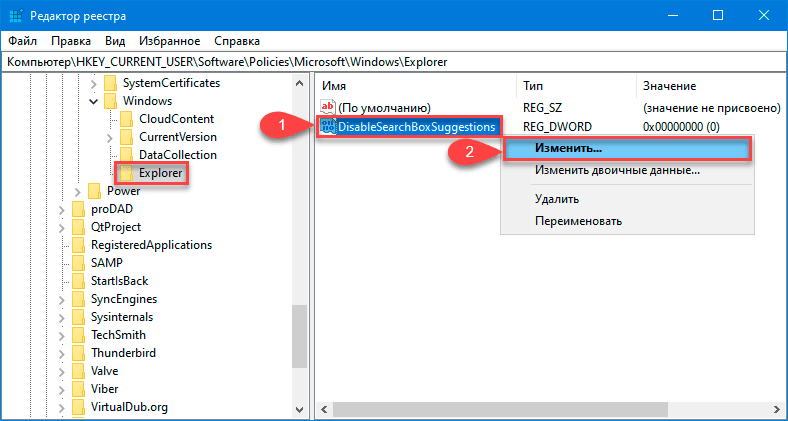Viewport: 788px width, 421px height.
Task: Expand the Power key
Action: (77, 191)
